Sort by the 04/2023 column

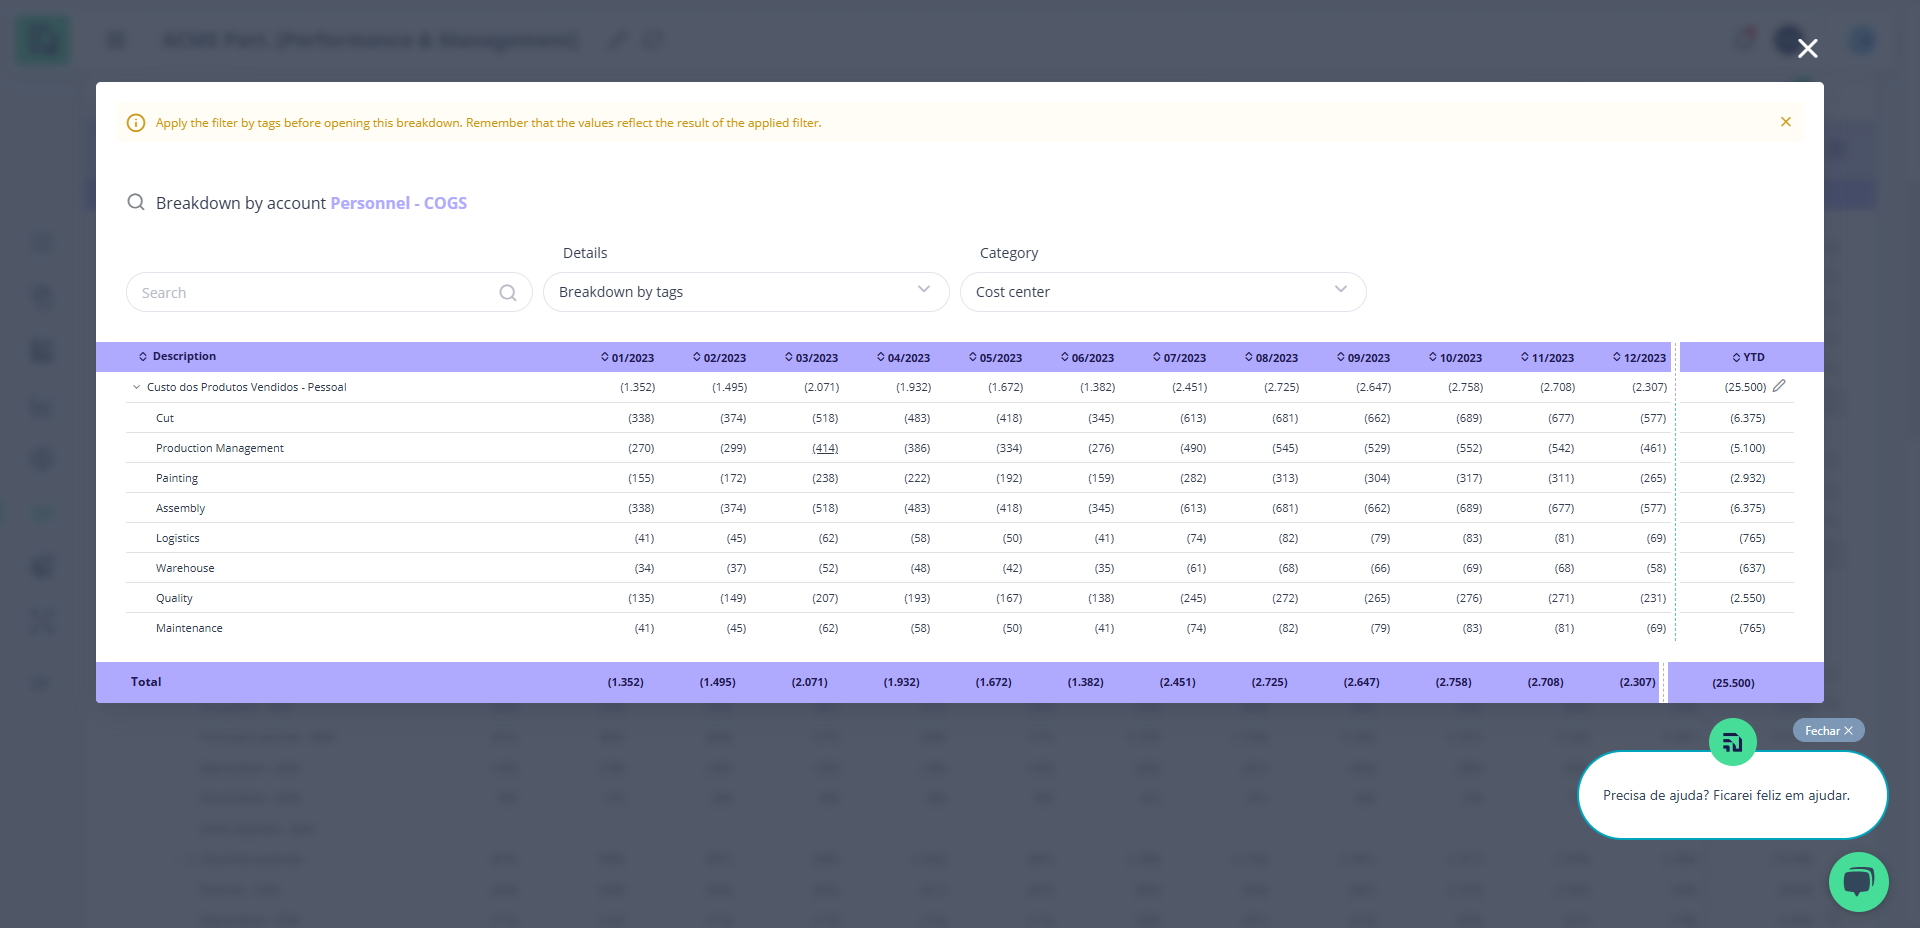[903, 358]
